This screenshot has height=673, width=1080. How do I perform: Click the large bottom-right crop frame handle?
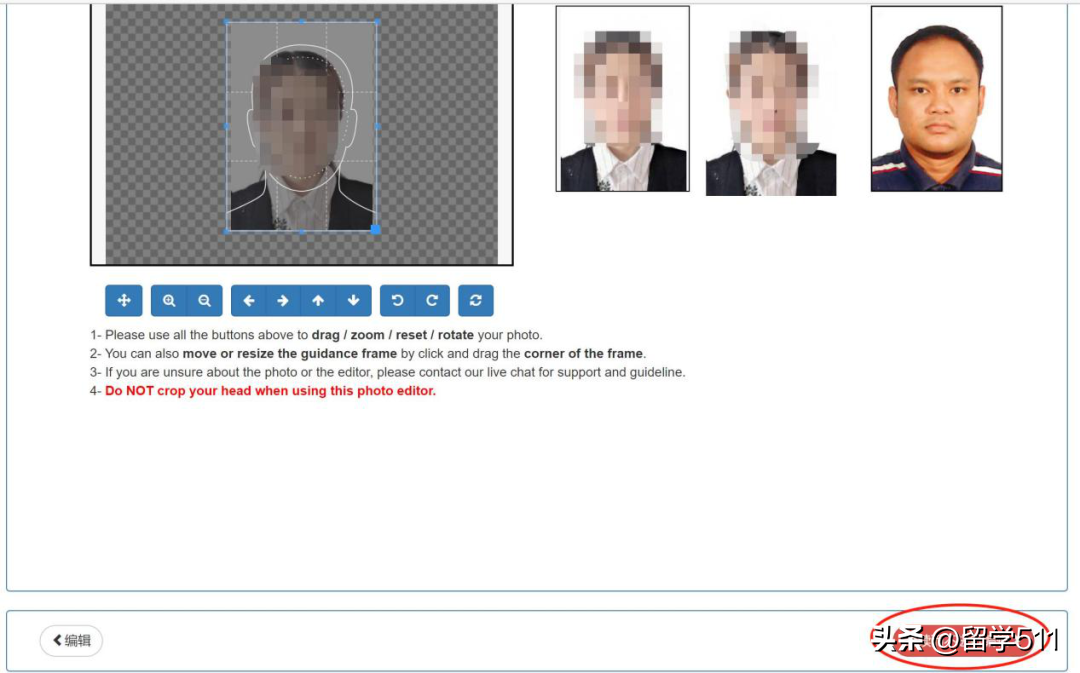pos(376,230)
